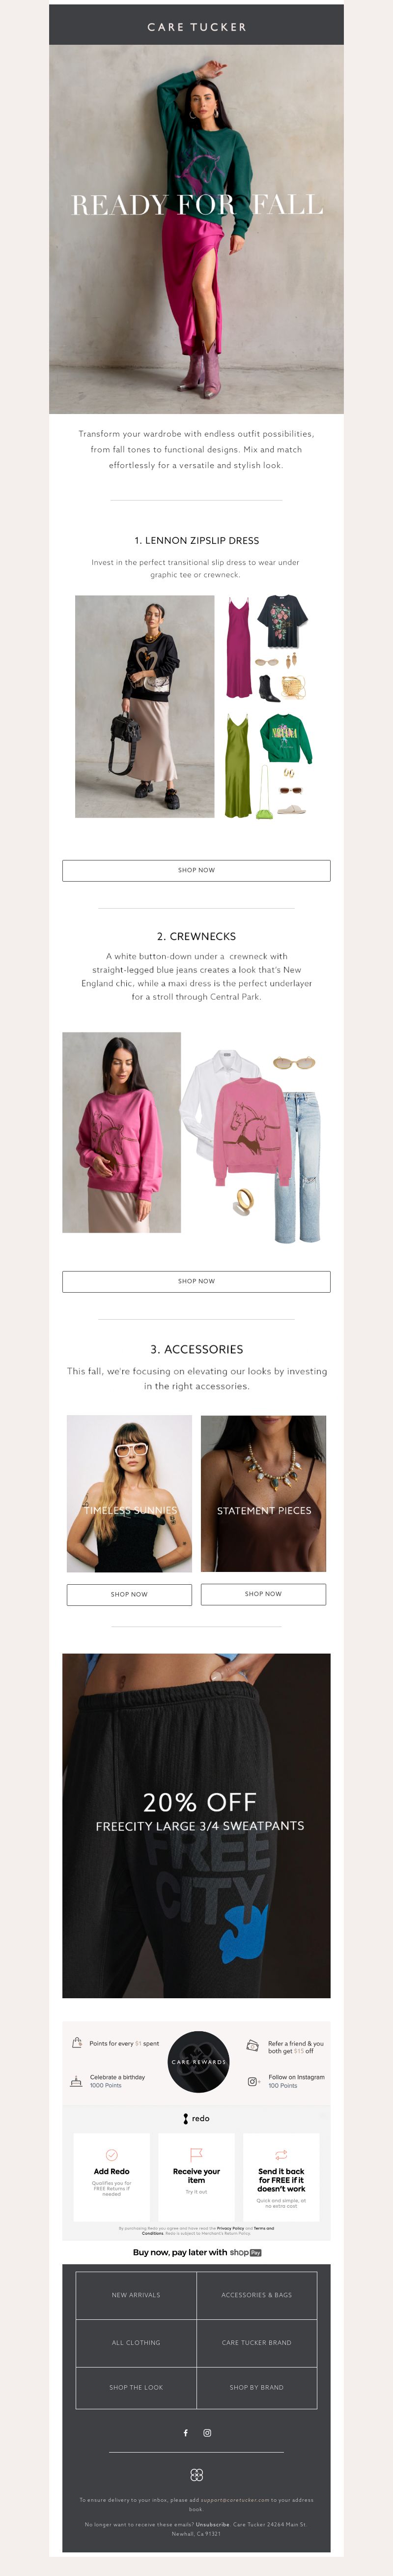The height and width of the screenshot is (2576, 393).
Task: Click the refer a friend money icon
Action: pyautogui.click(x=253, y=2045)
